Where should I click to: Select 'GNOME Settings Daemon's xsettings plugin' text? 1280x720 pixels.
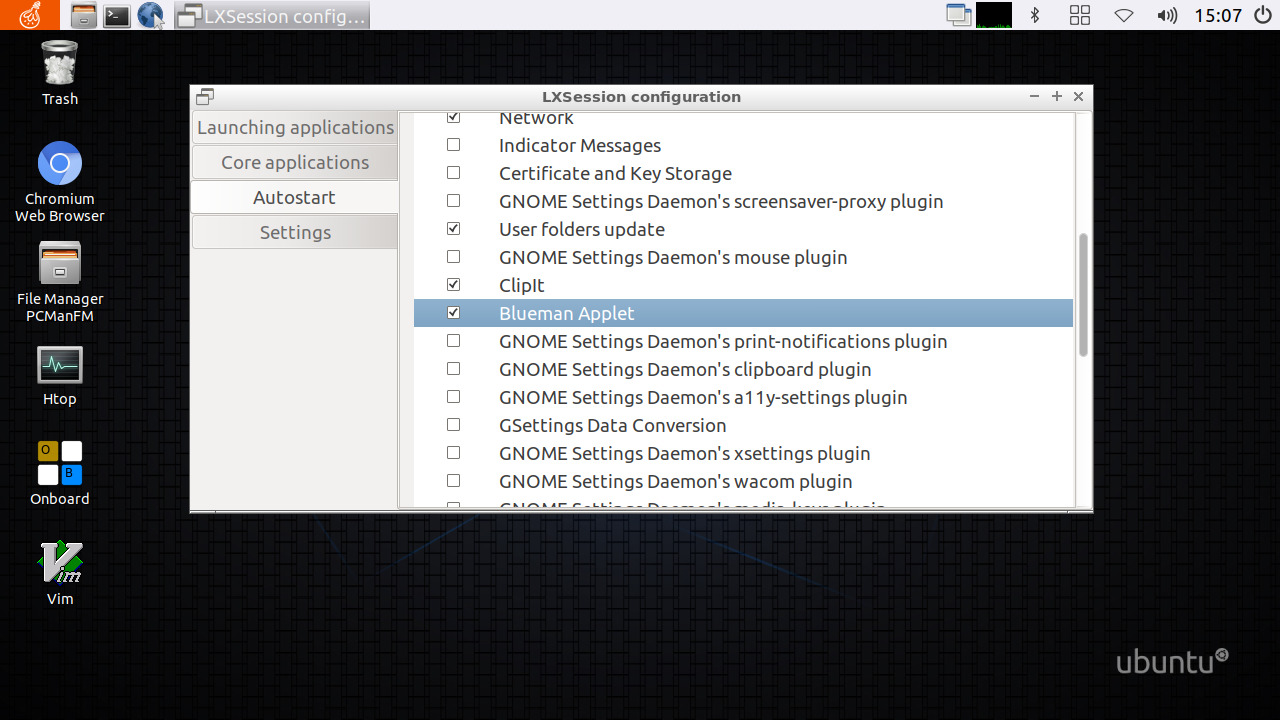click(x=685, y=454)
